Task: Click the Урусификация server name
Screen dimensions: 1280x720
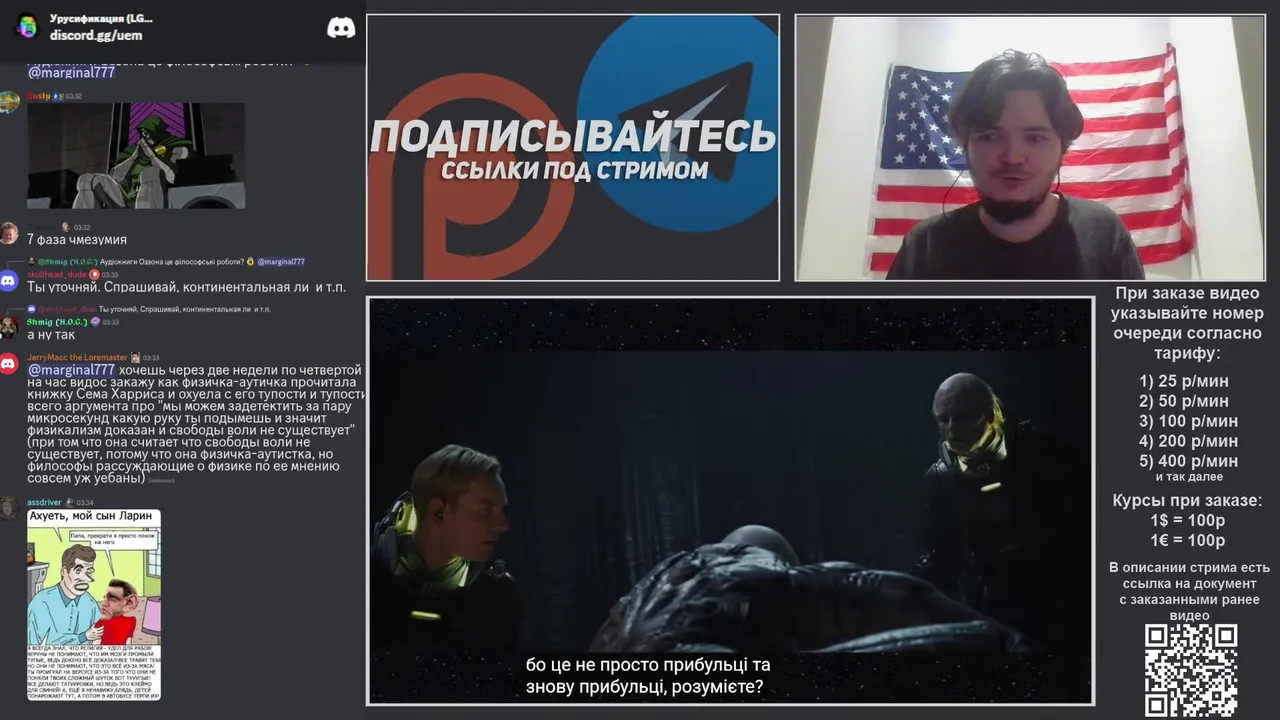Action: coord(101,18)
